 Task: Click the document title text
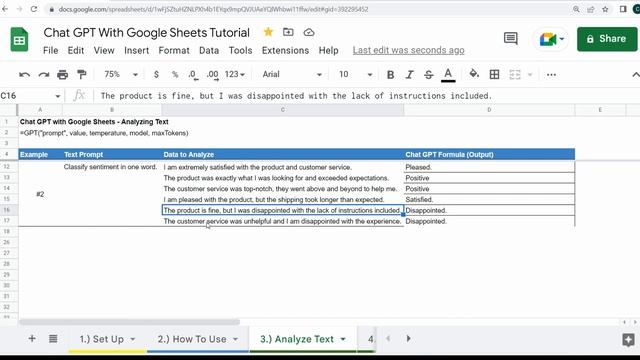click(x=147, y=33)
